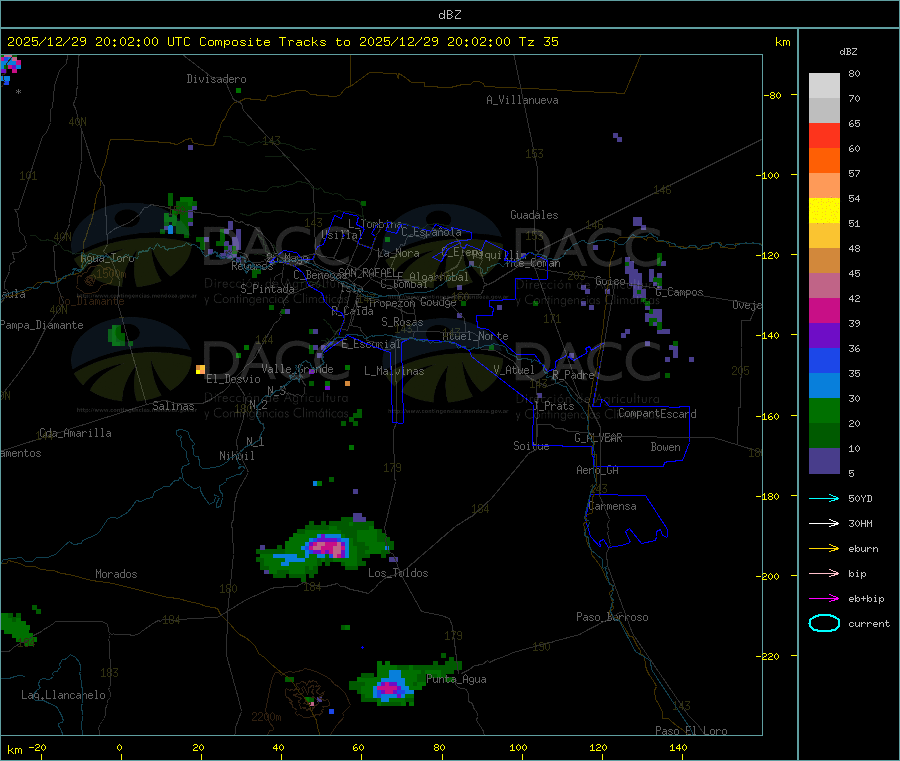This screenshot has height=761, width=900.
Task: Click the '140' value on bottom axis
Action: 678,747
